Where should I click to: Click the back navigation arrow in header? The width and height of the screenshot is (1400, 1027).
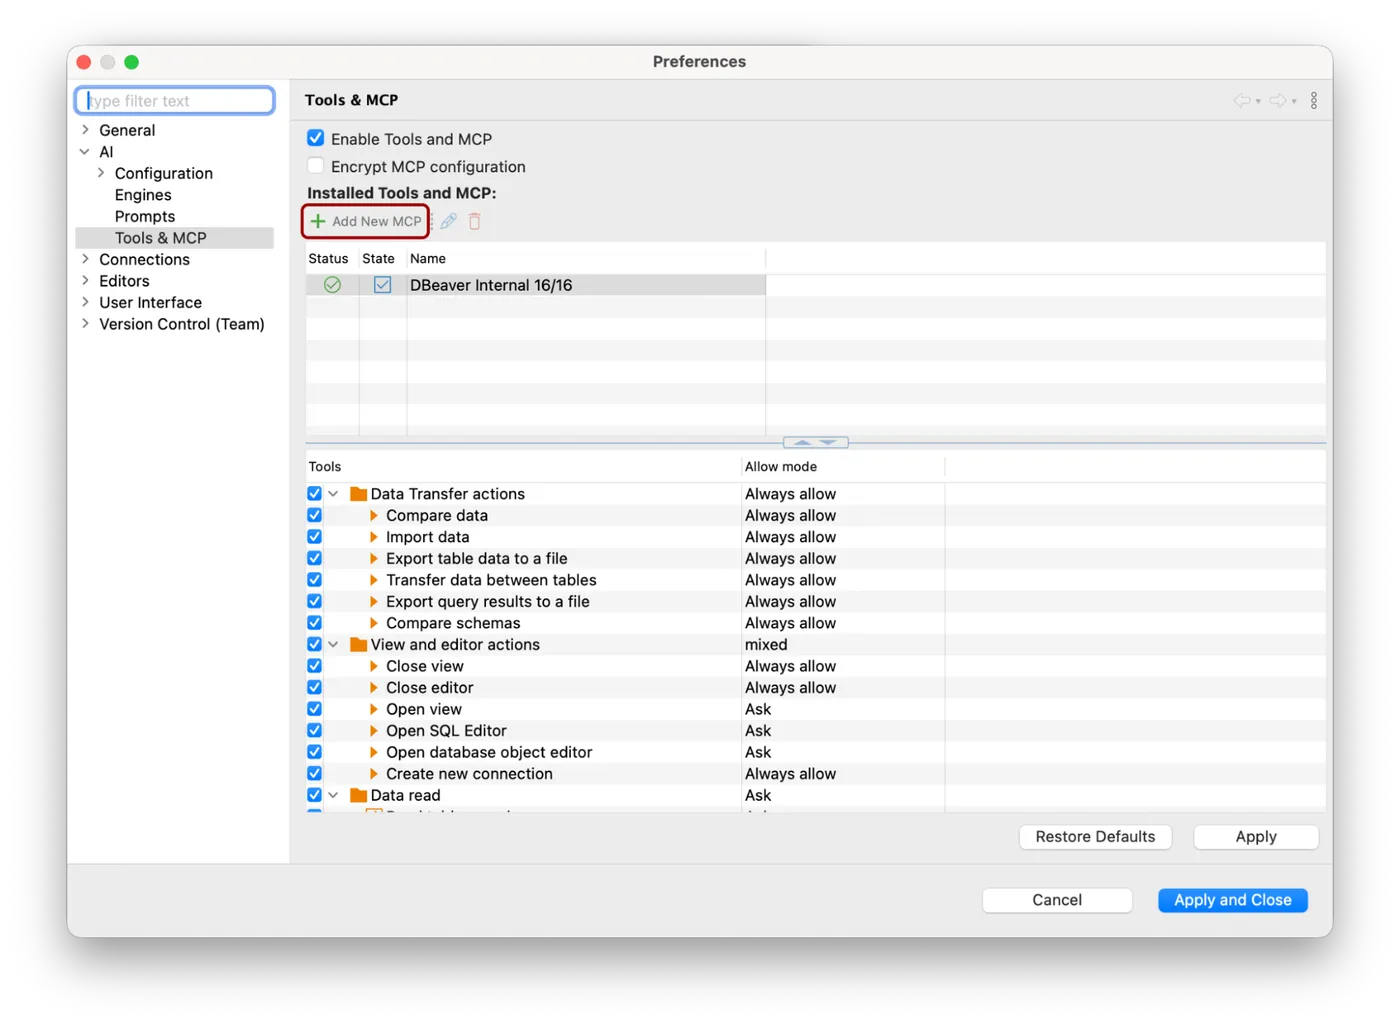click(x=1242, y=100)
